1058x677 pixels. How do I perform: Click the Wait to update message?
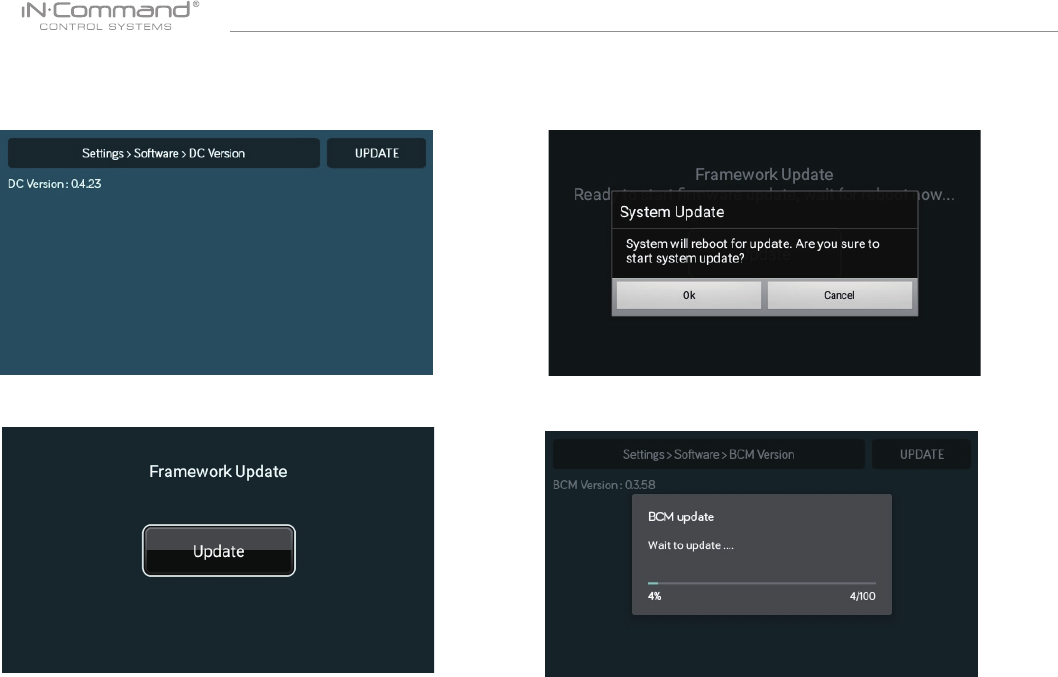click(x=690, y=545)
